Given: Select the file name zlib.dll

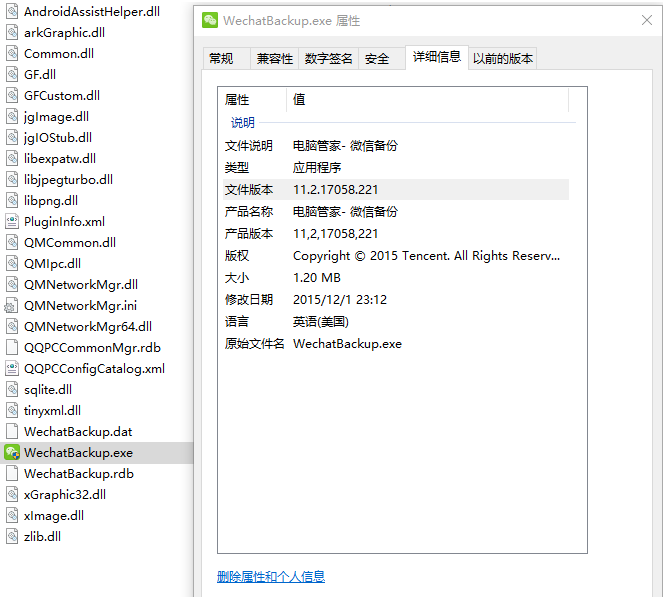Looking at the screenshot, I should tap(42, 537).
